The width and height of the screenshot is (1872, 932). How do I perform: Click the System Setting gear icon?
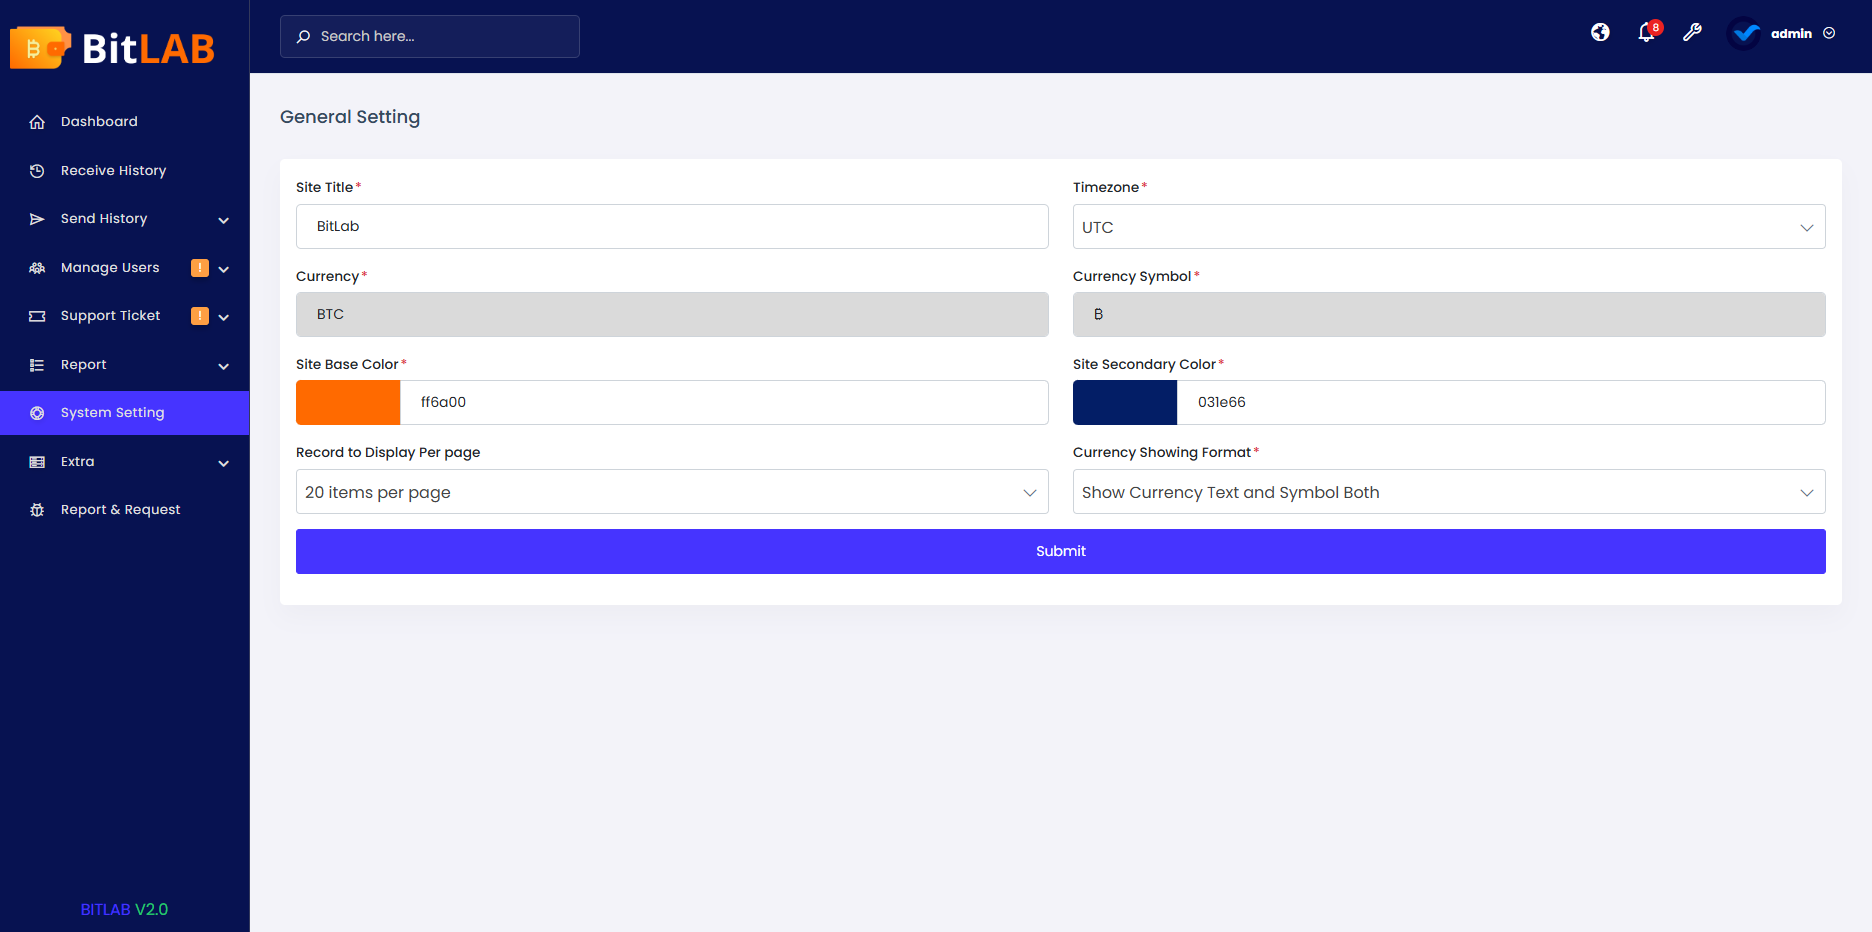point(37,413)
